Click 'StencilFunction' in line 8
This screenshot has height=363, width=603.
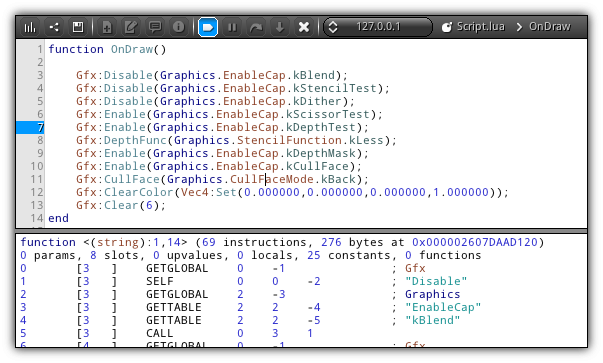click(x=289, y=140)
